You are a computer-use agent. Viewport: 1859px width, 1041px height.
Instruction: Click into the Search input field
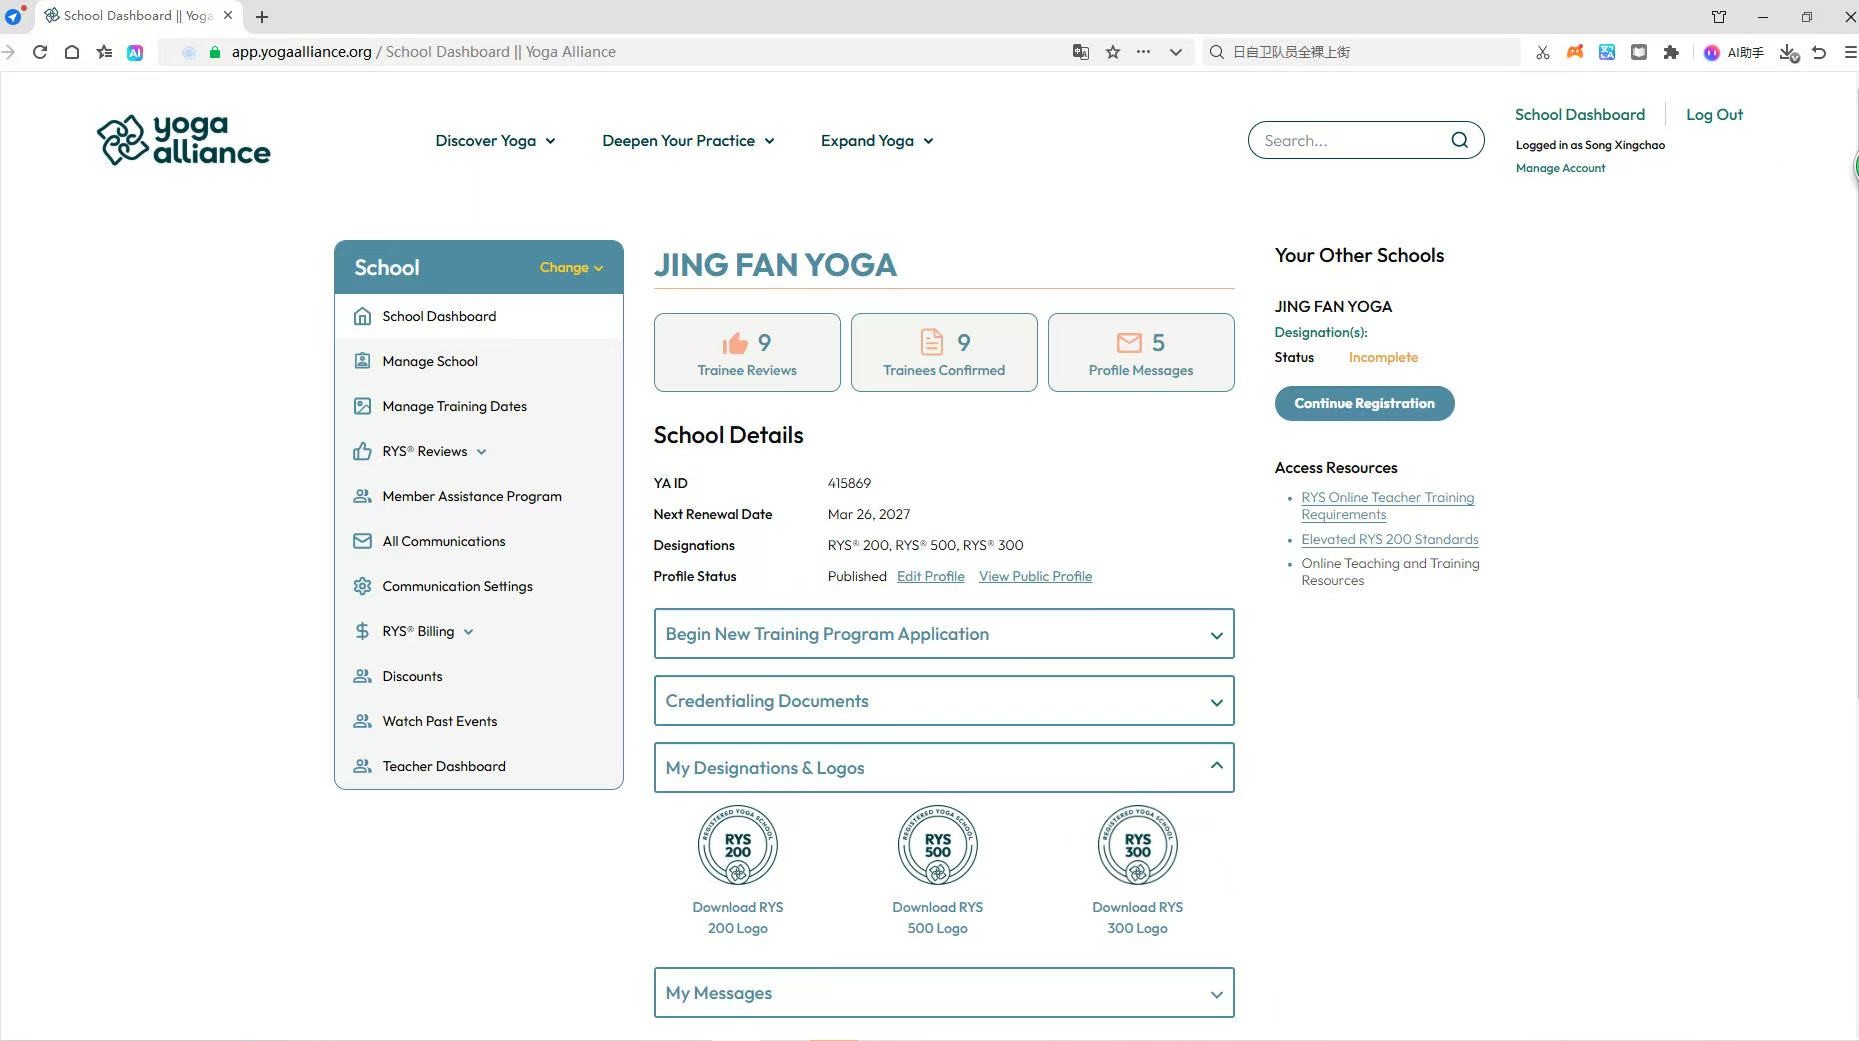pos(1350,141)
